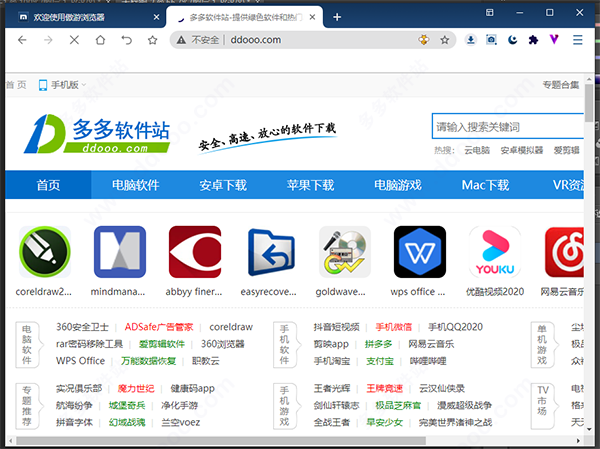Viewport: 600px width, 449px height.
Task: Click the red ADSafe广告管家 link
Action: tap(159, 327)
